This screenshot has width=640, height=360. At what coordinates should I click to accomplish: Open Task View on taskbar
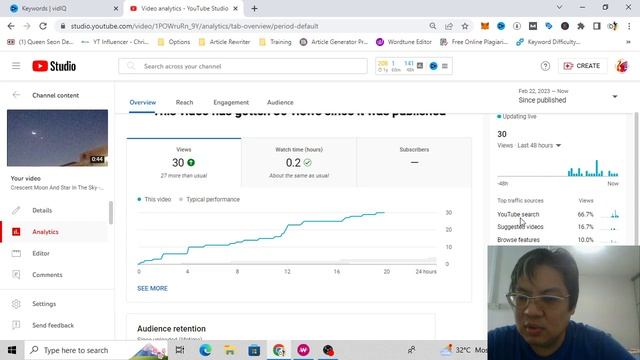(180, 350)
